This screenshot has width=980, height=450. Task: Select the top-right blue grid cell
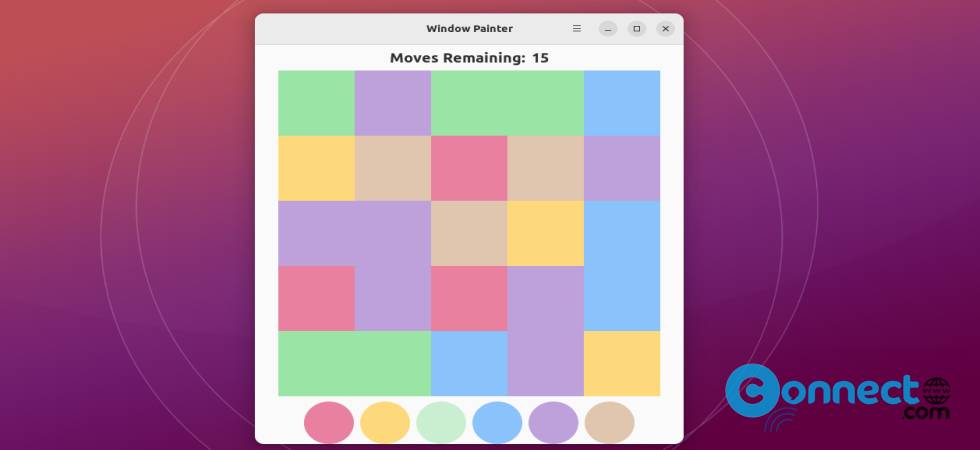point(622,103)
